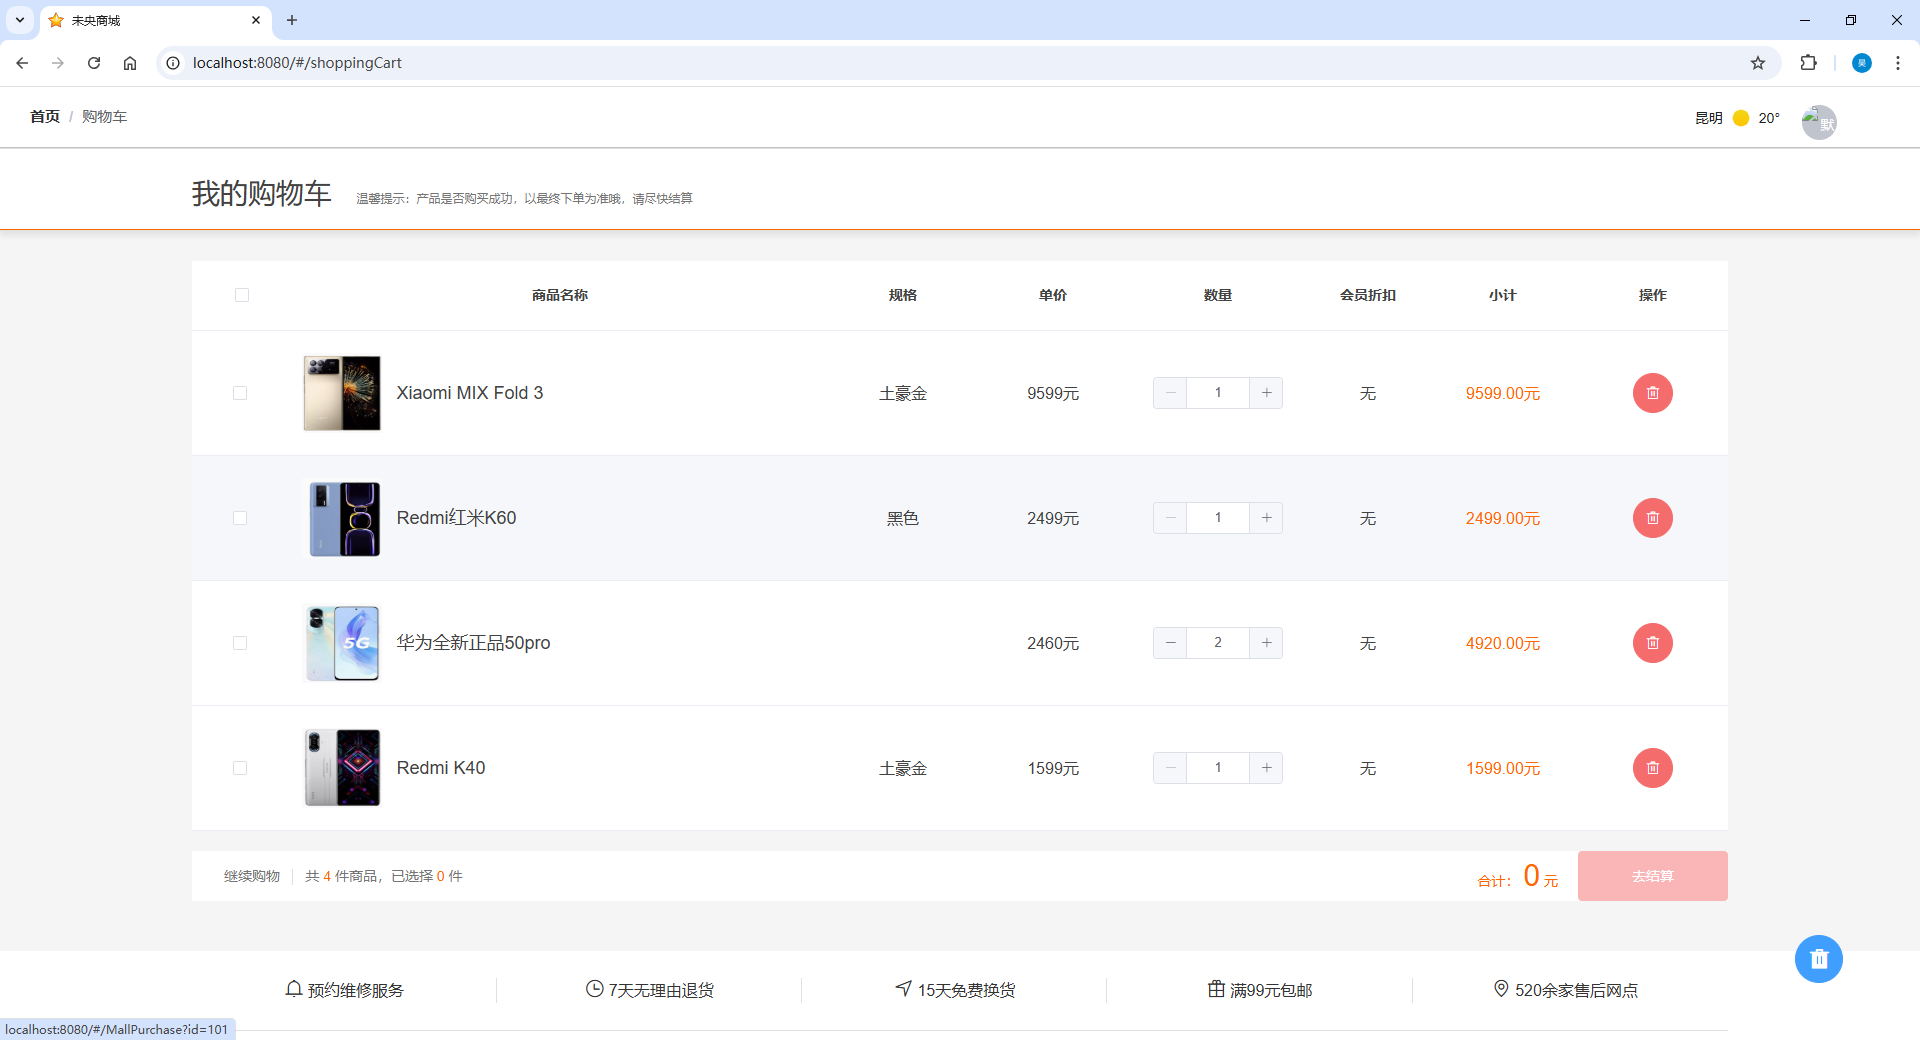Click the gift icon for 满99元包邮
This screenshot has height=1040, width=1920.
[x=1216, y=989]
